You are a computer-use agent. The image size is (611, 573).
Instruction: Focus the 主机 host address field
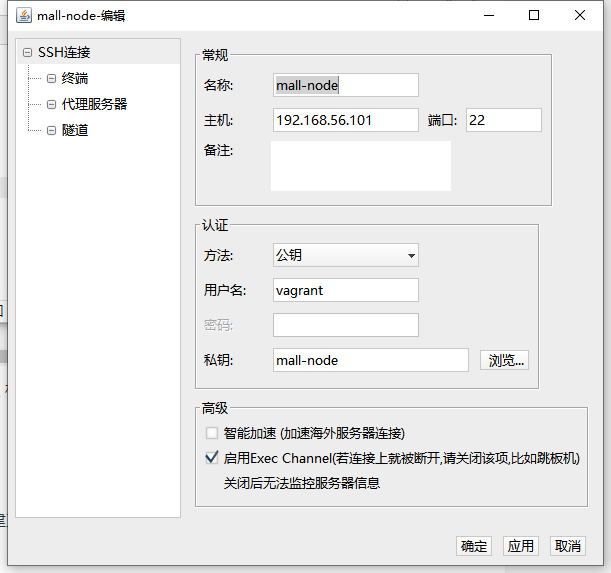click(346, 120)
